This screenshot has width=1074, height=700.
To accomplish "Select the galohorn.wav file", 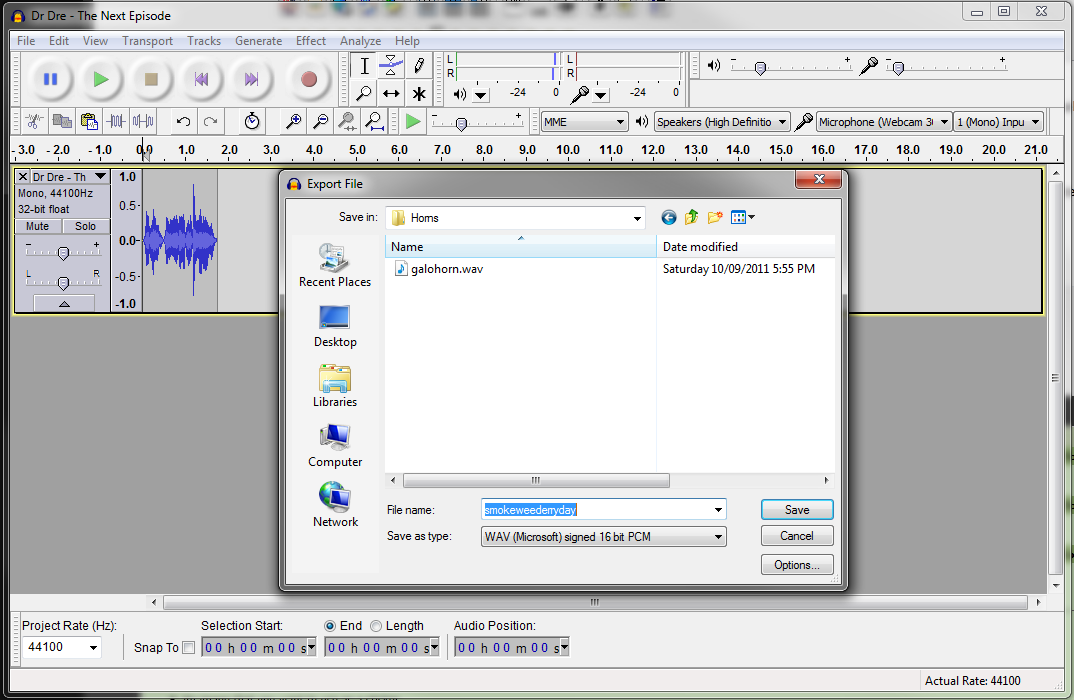I will [439, 269].
